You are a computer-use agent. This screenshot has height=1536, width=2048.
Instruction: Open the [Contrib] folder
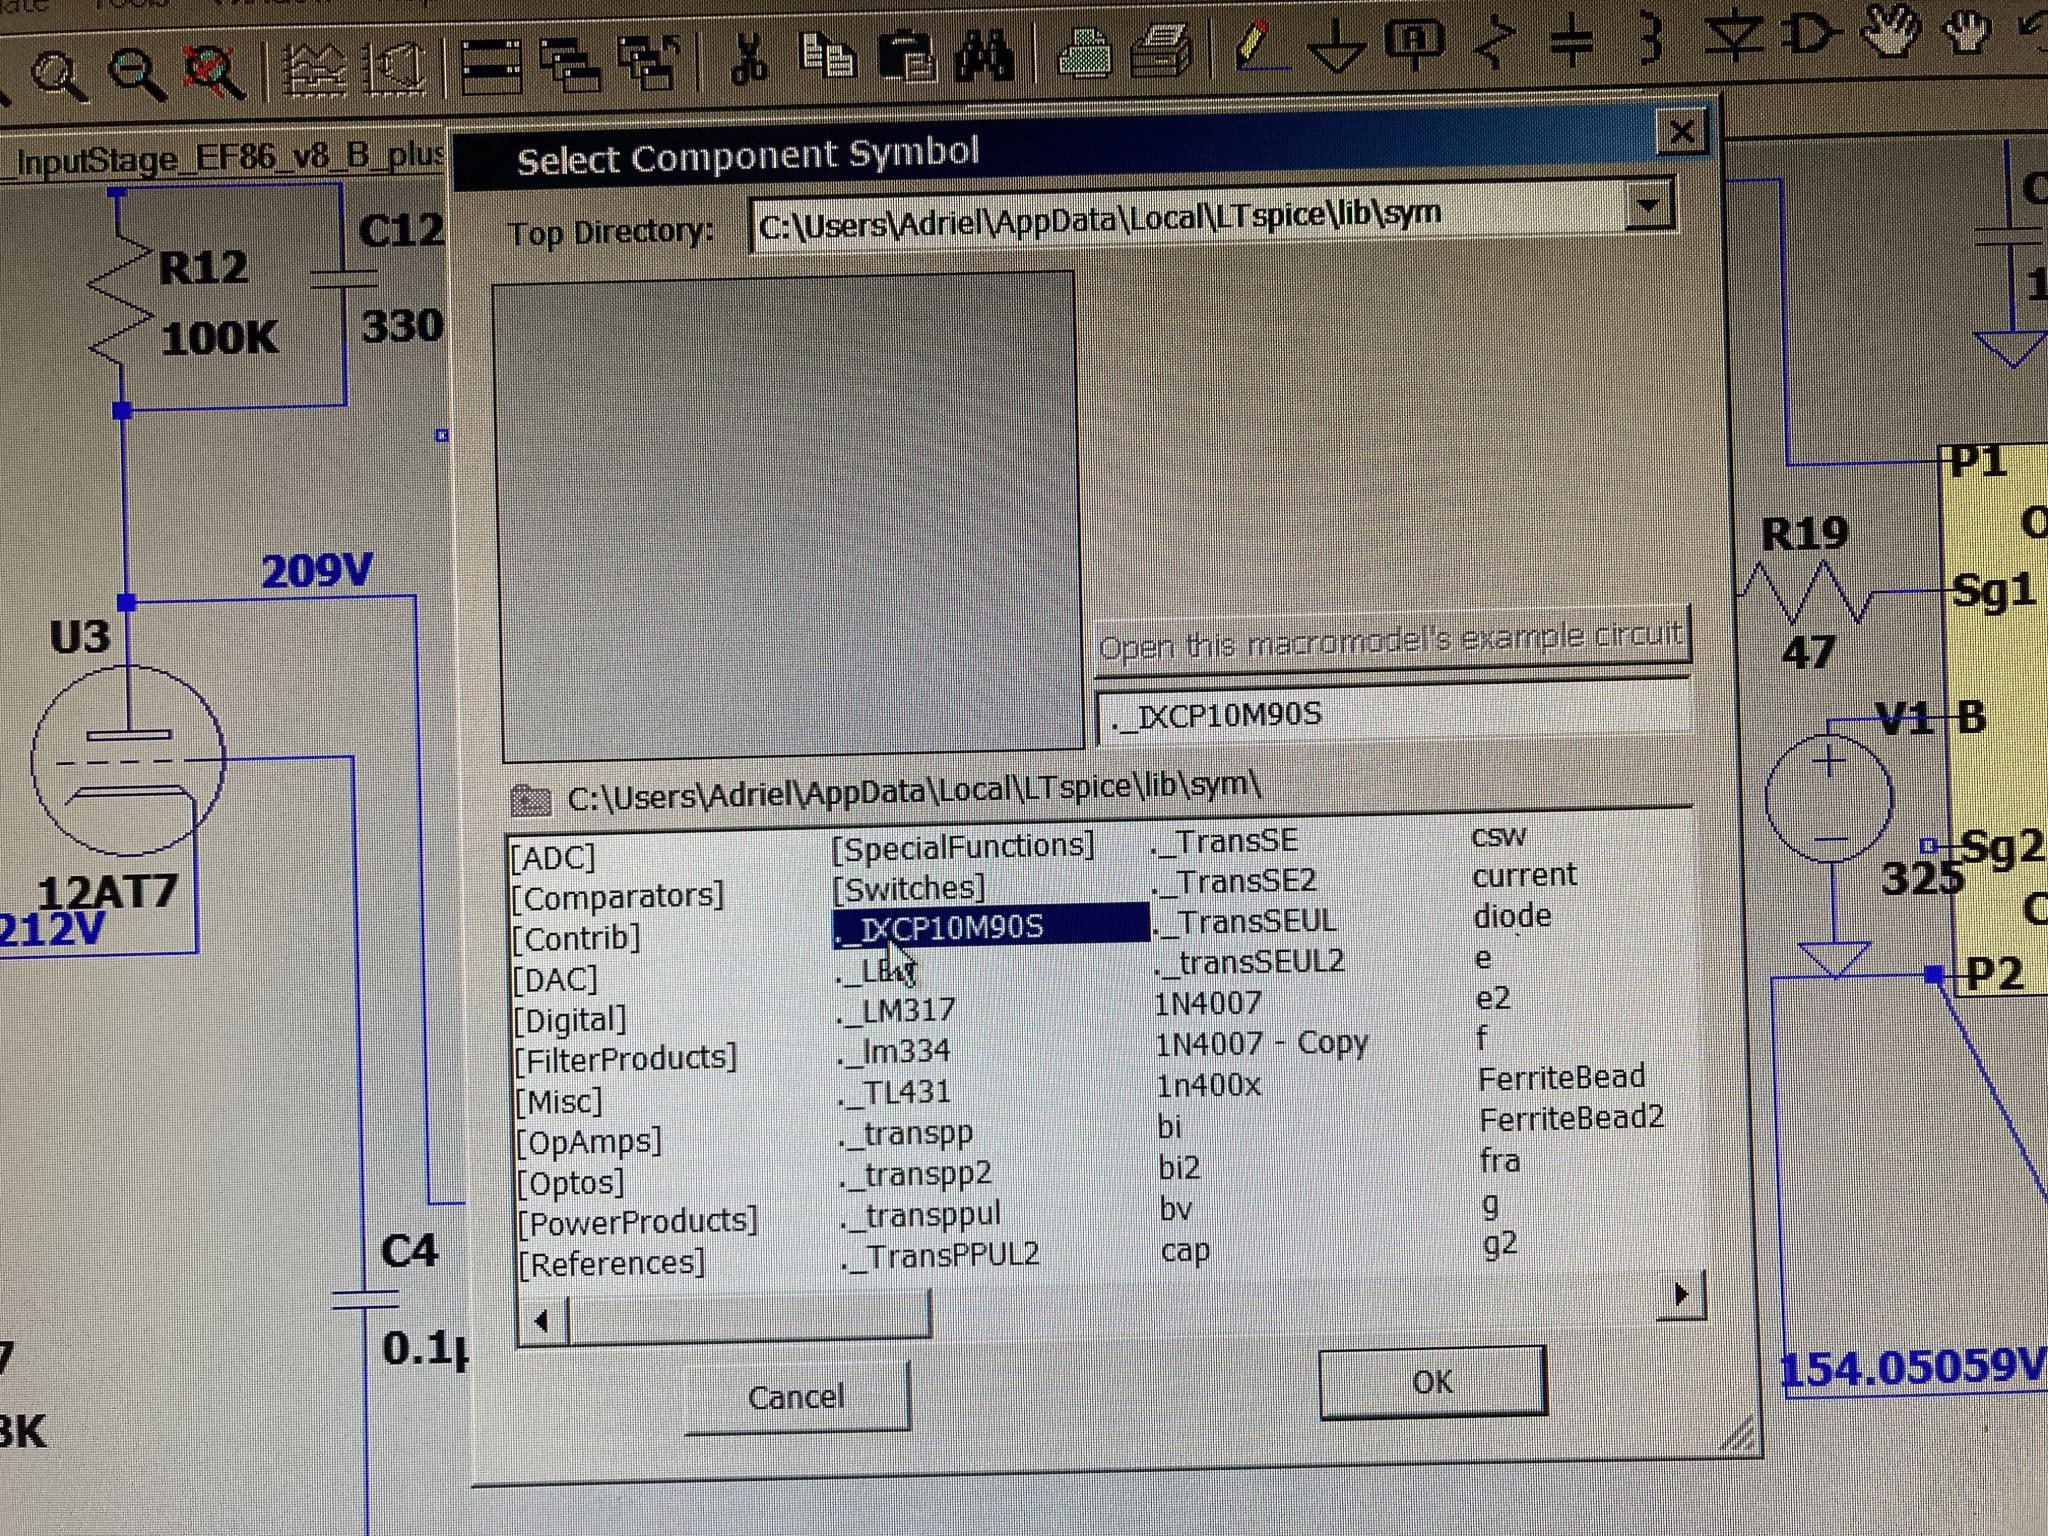tap(576, 938)
